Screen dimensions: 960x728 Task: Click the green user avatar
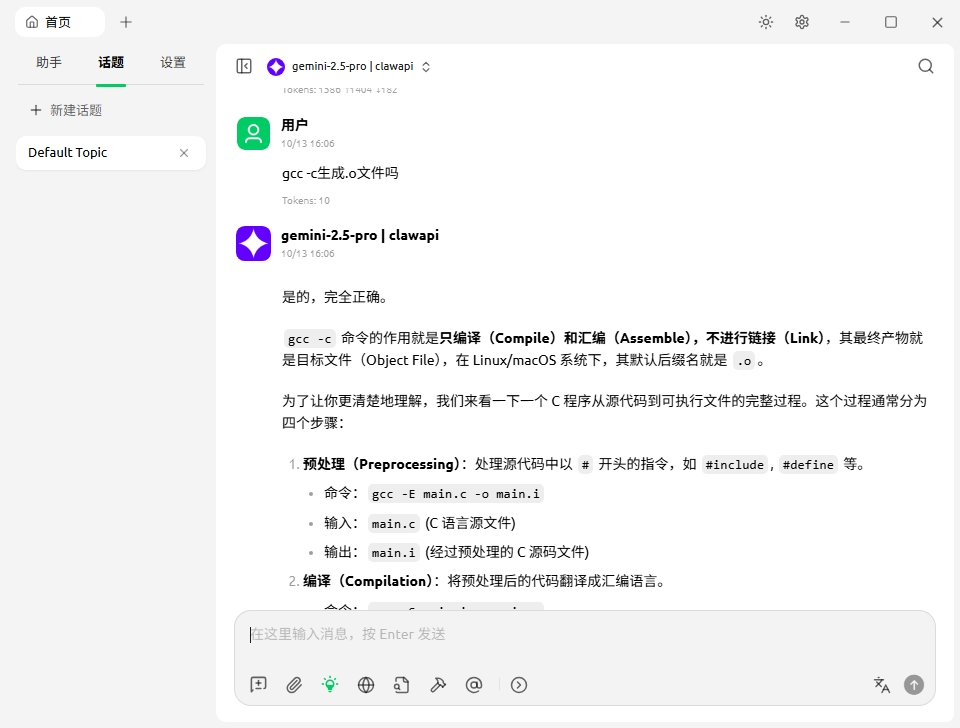pyautogui.click(x=253, y=133)
